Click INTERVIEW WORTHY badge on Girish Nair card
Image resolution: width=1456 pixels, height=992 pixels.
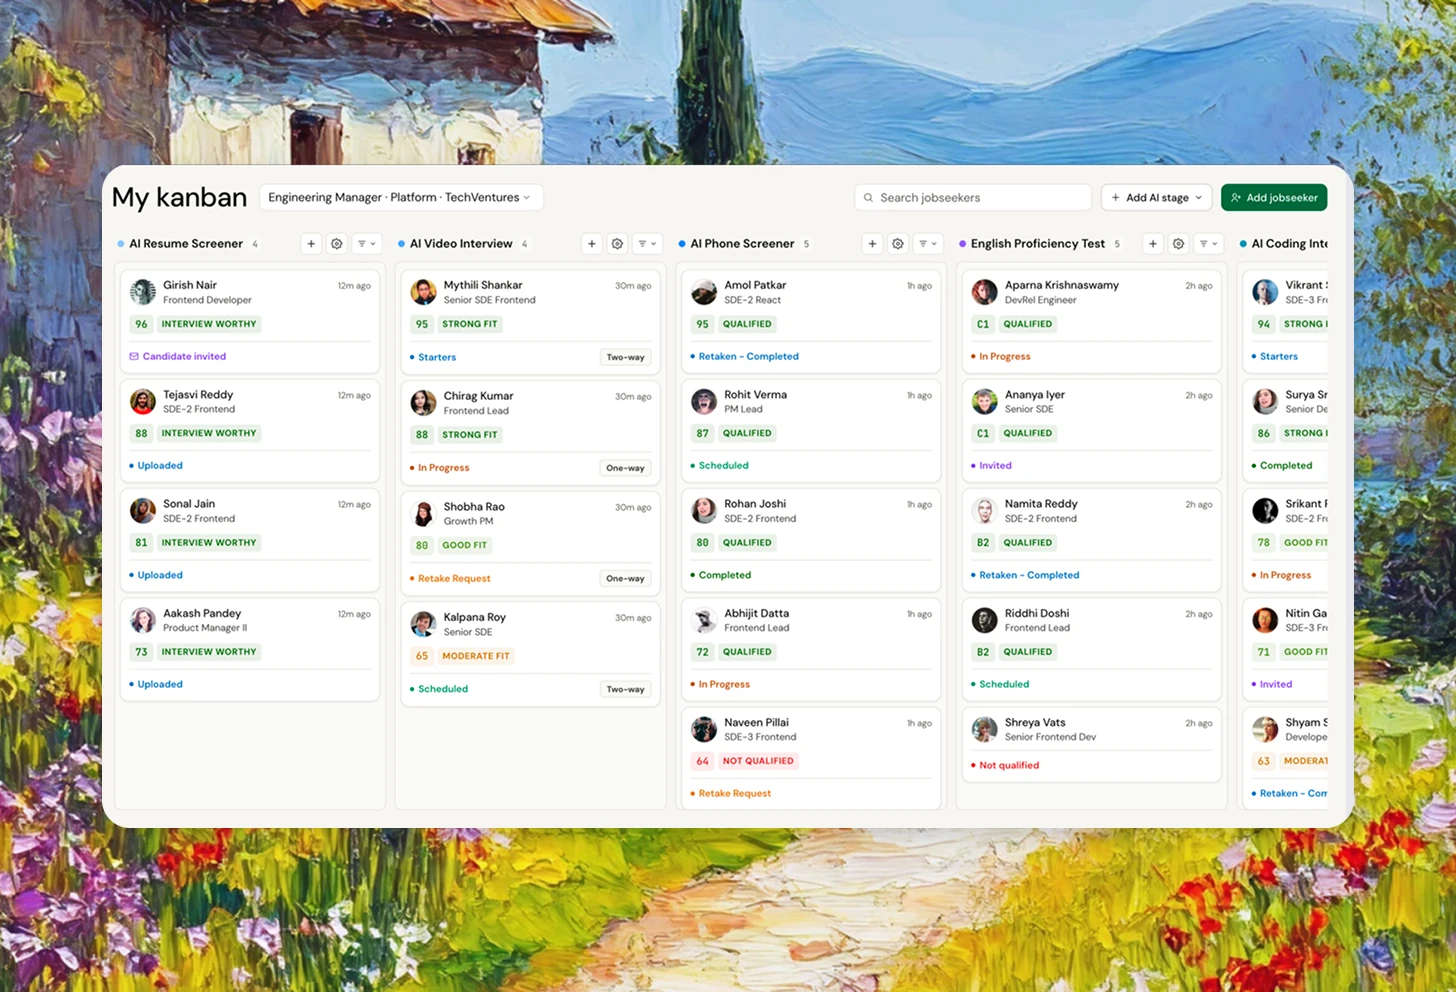coord(209,324)
